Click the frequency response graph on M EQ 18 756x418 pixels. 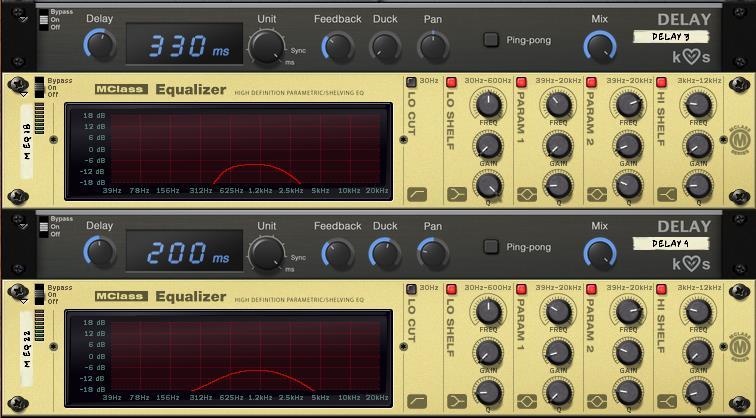click(x=229, y=151)
